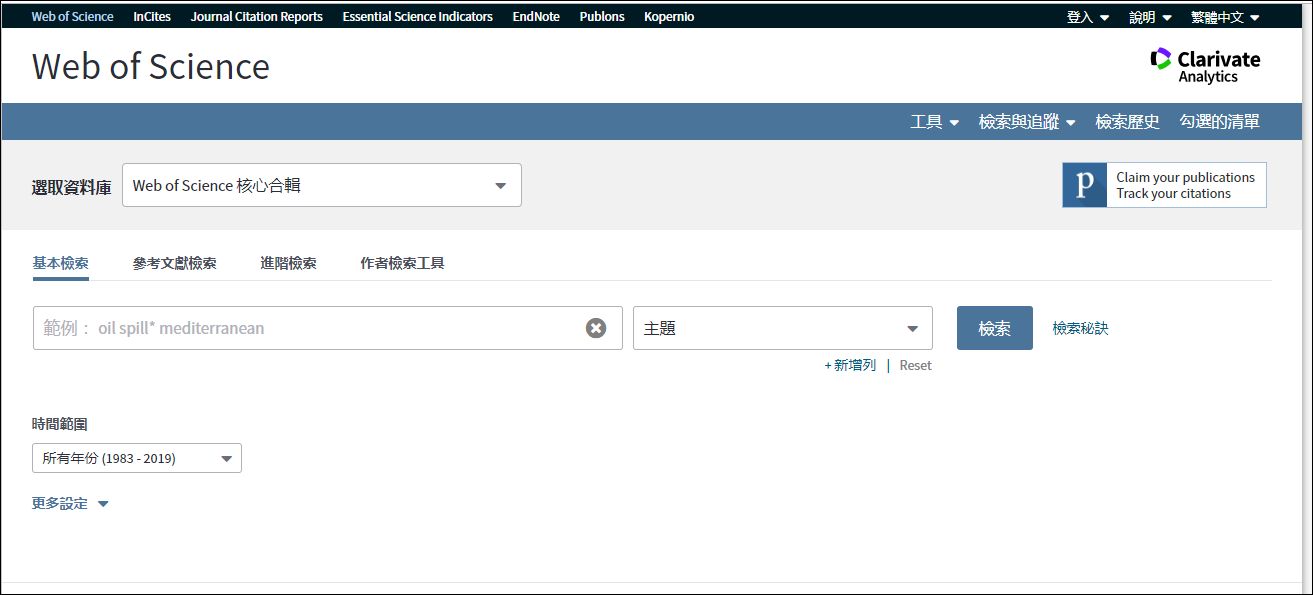Open the 繁體中文 language dropdown

coord(1225,17)
